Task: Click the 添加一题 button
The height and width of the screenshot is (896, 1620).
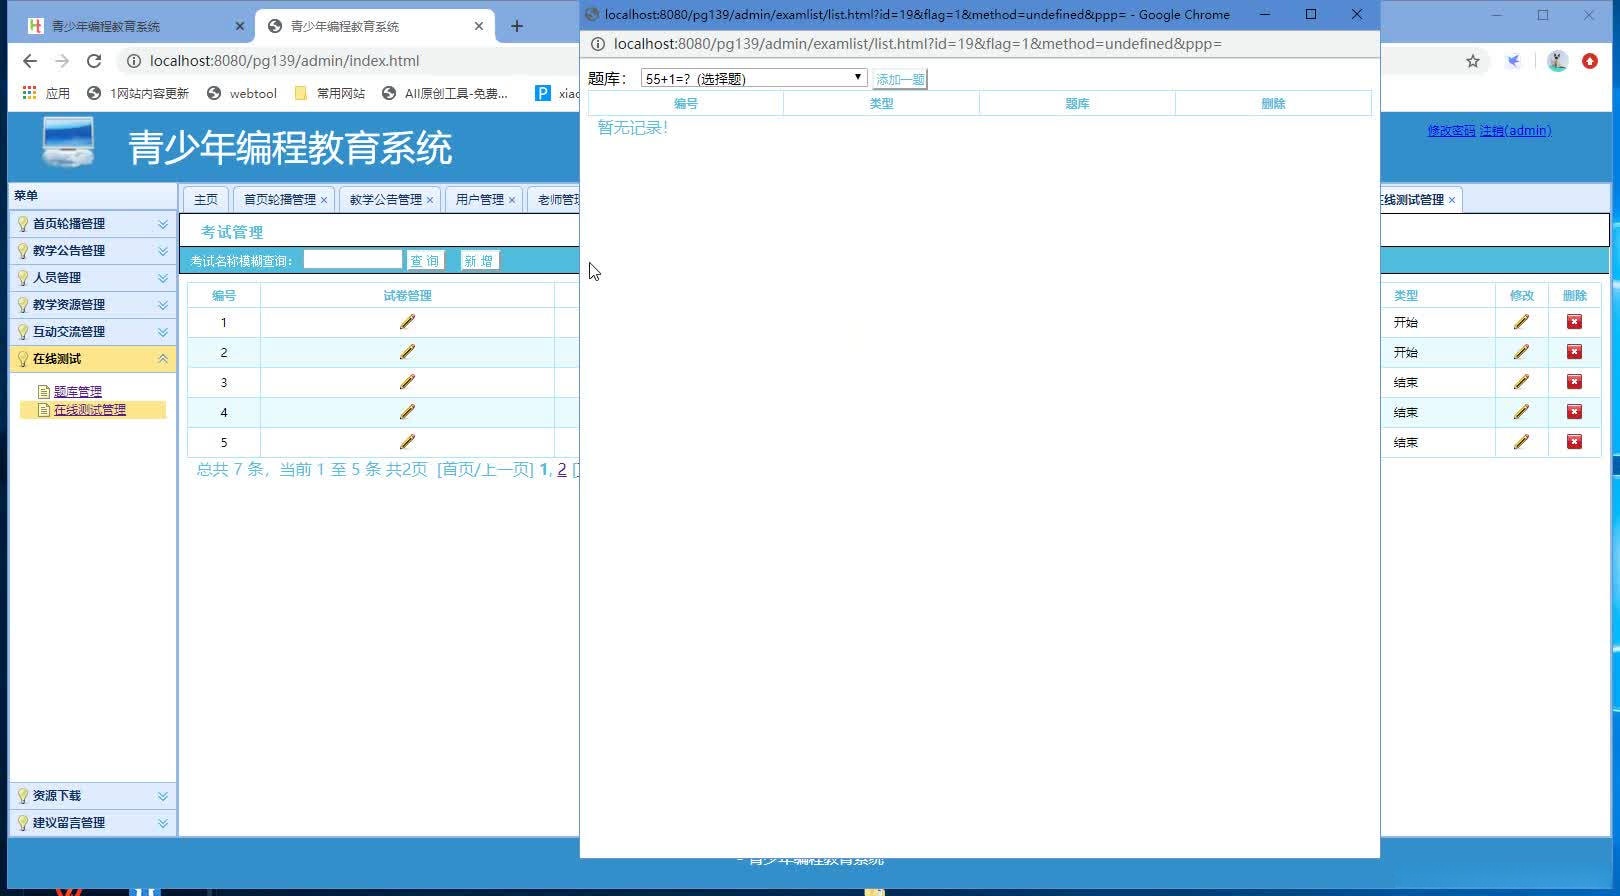Action: tap(900, 79)
